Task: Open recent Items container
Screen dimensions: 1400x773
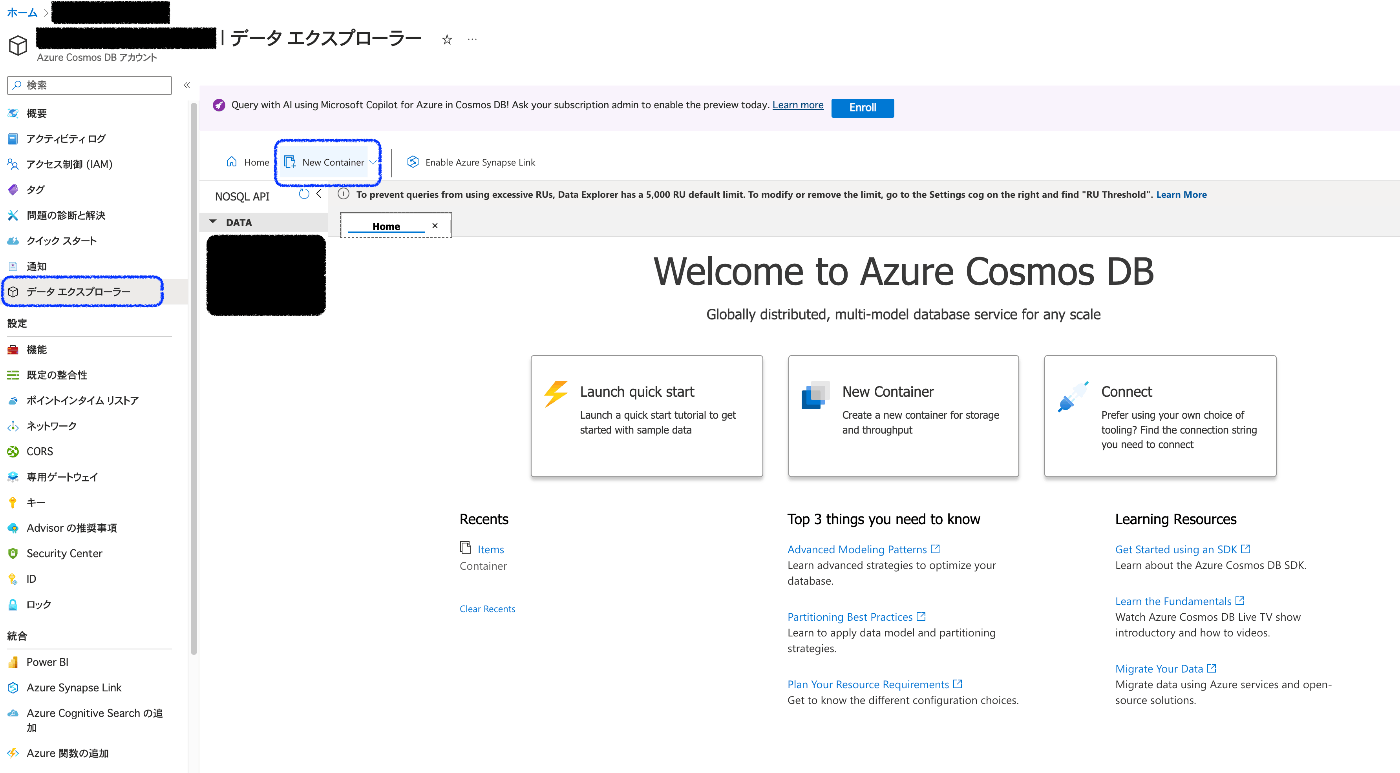Action: 491,549
